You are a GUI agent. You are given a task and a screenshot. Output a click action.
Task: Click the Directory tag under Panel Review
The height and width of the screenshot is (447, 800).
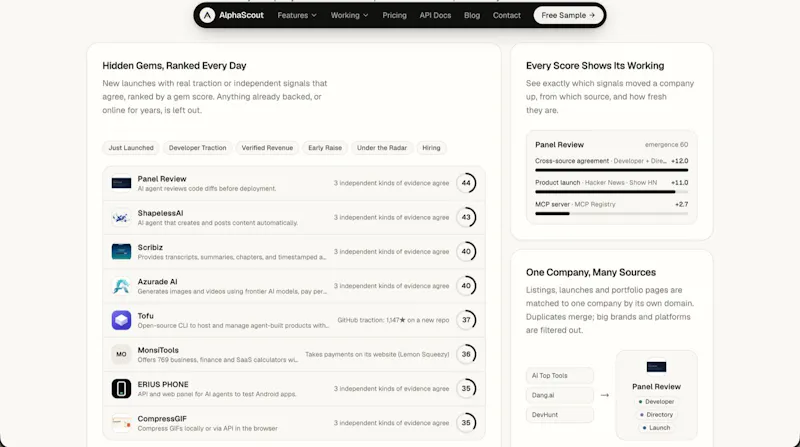(656, 415)
